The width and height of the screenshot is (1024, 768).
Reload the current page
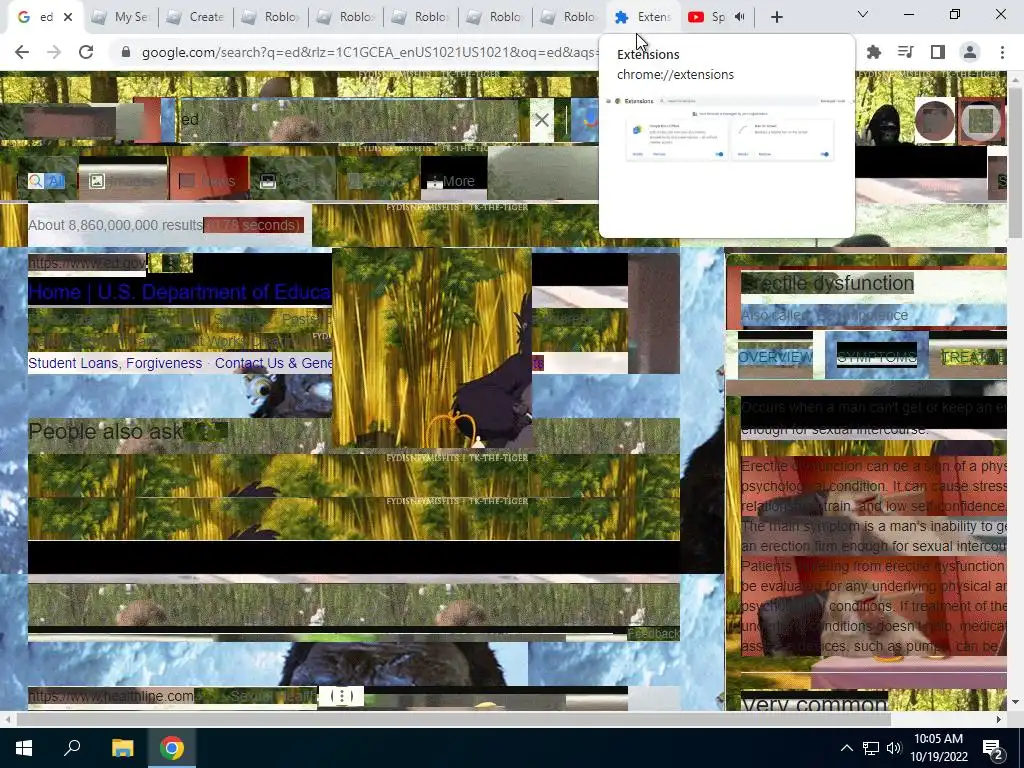pyautogui.click(x=86, y=52)
